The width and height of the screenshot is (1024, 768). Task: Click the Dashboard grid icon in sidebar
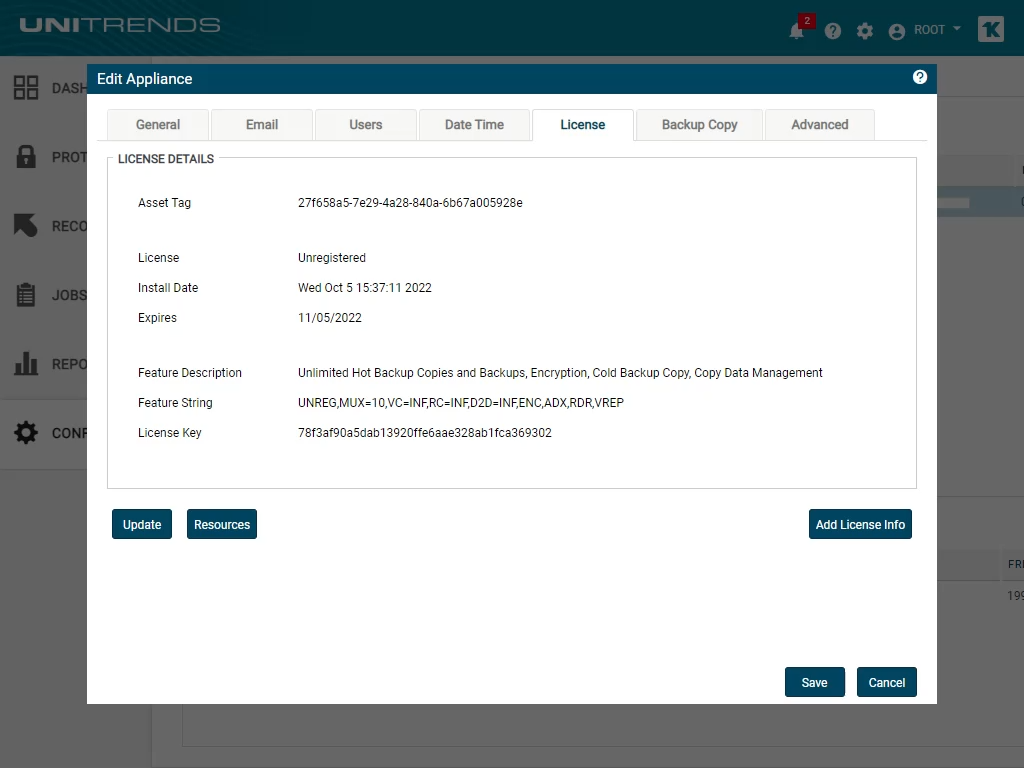point(26,88)
